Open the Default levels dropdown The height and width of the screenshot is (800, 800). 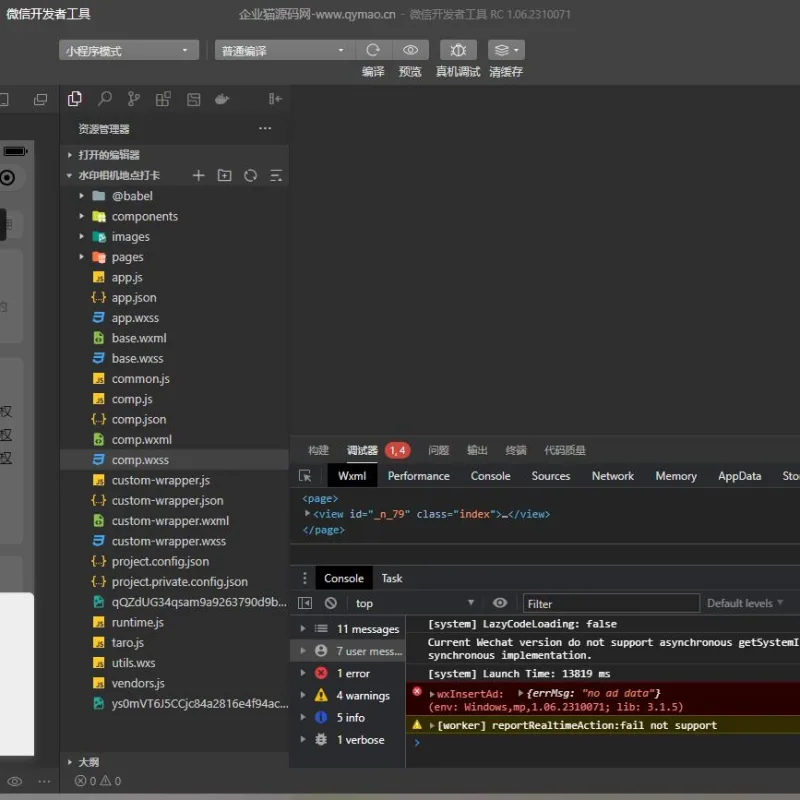(x=745, y=603)
